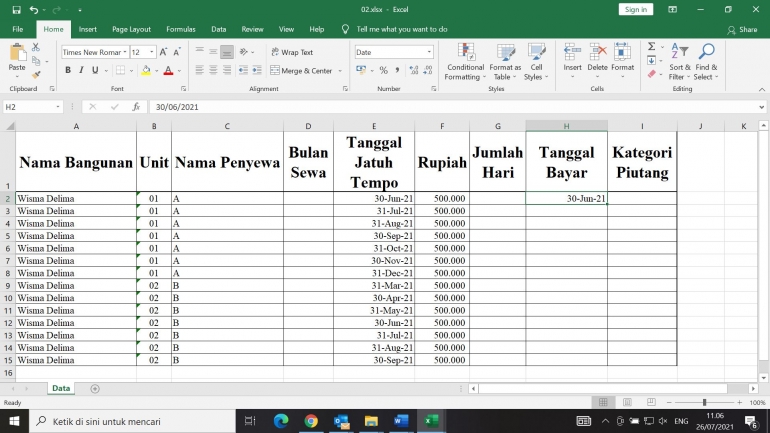The image size is (770, 433).
Task: Switch to the Insert tab
Action: [88, 29]
